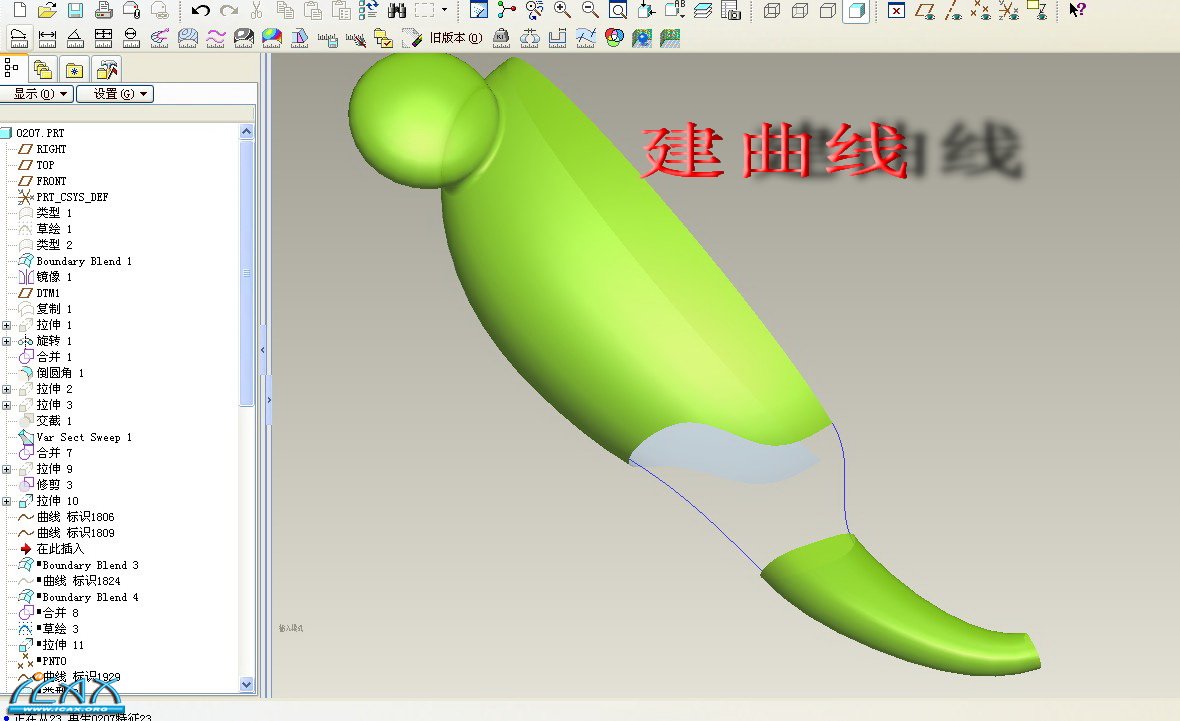1180x721 pixels.
Task: Click the Zoom In magnifier icon
Action: point(563,11)
